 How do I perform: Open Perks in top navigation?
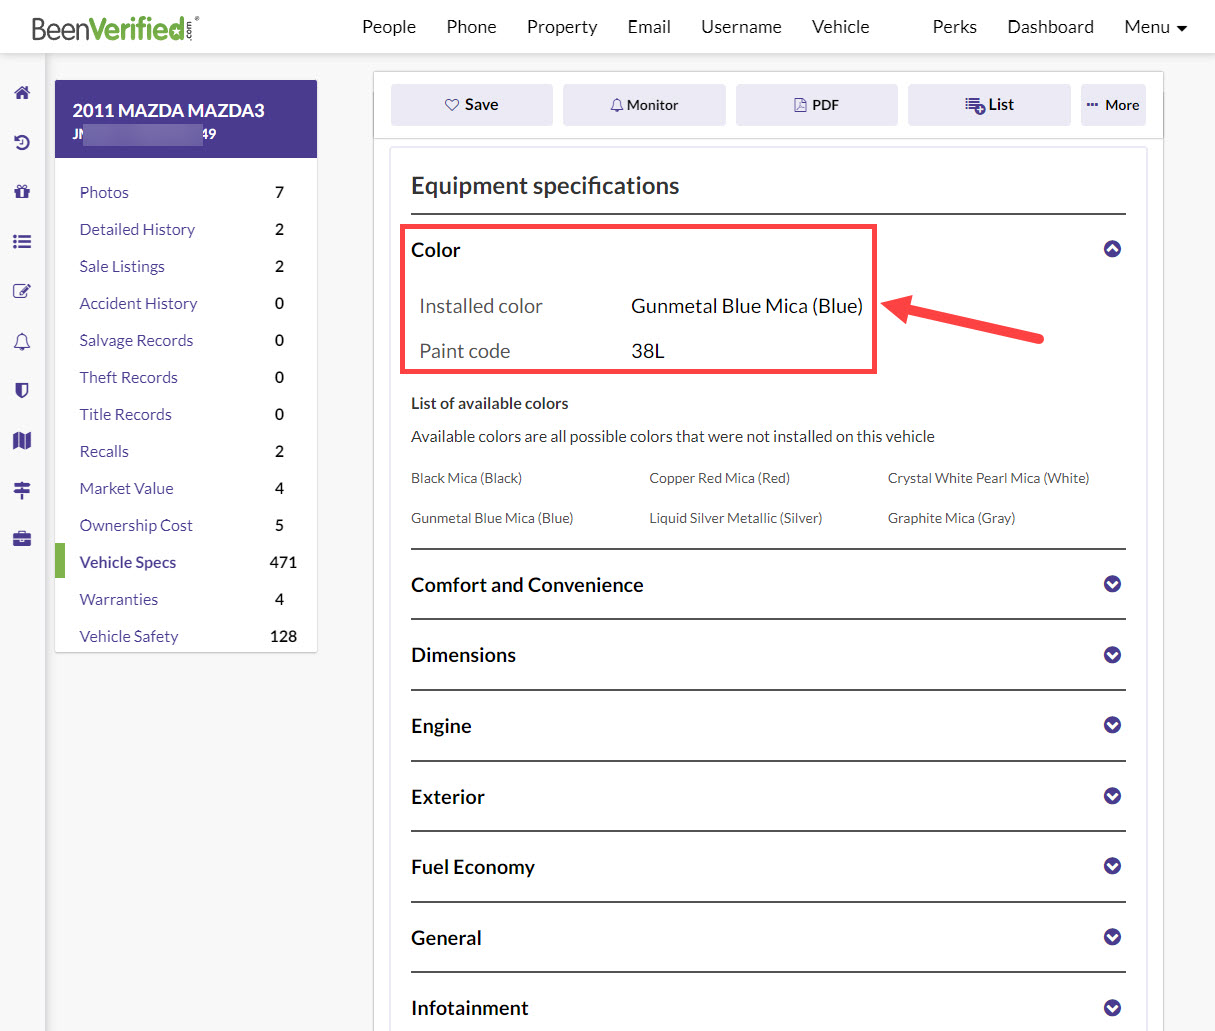tap(954, 27)
